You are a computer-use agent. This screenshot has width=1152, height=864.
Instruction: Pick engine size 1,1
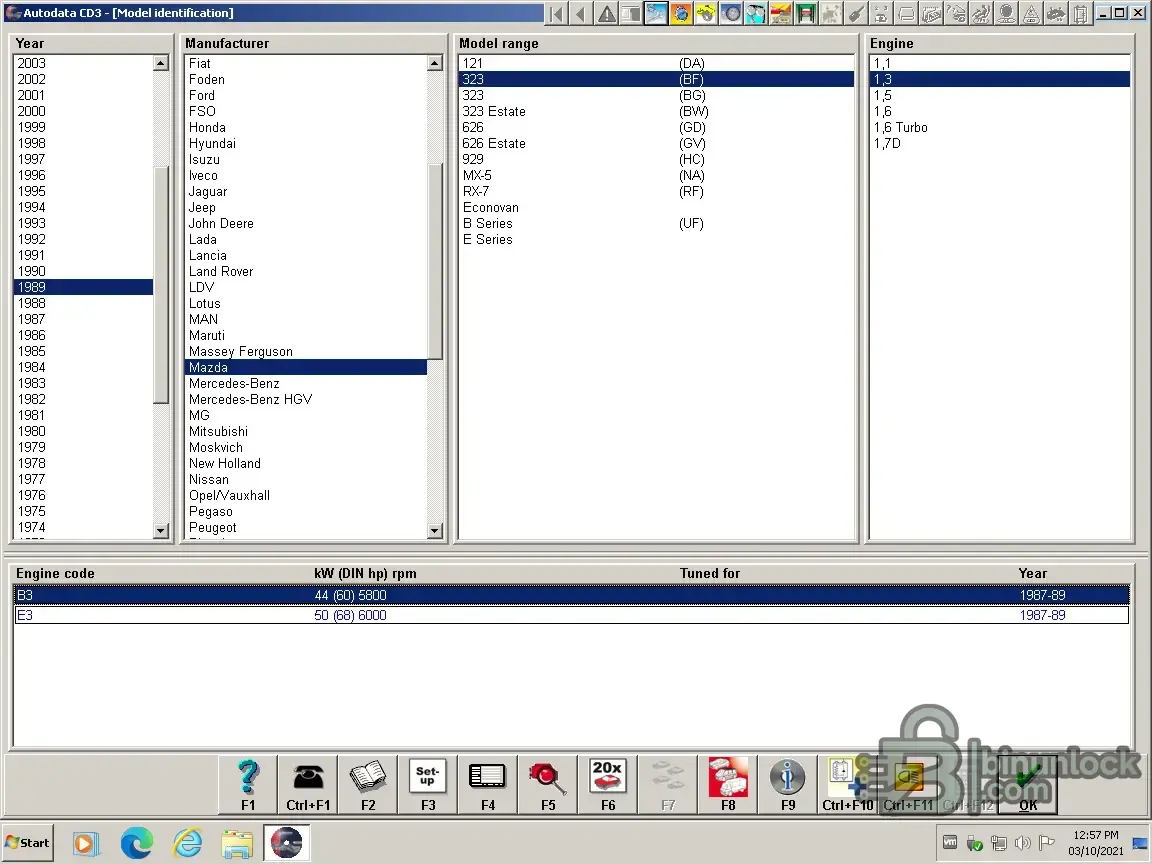[999, 63]
